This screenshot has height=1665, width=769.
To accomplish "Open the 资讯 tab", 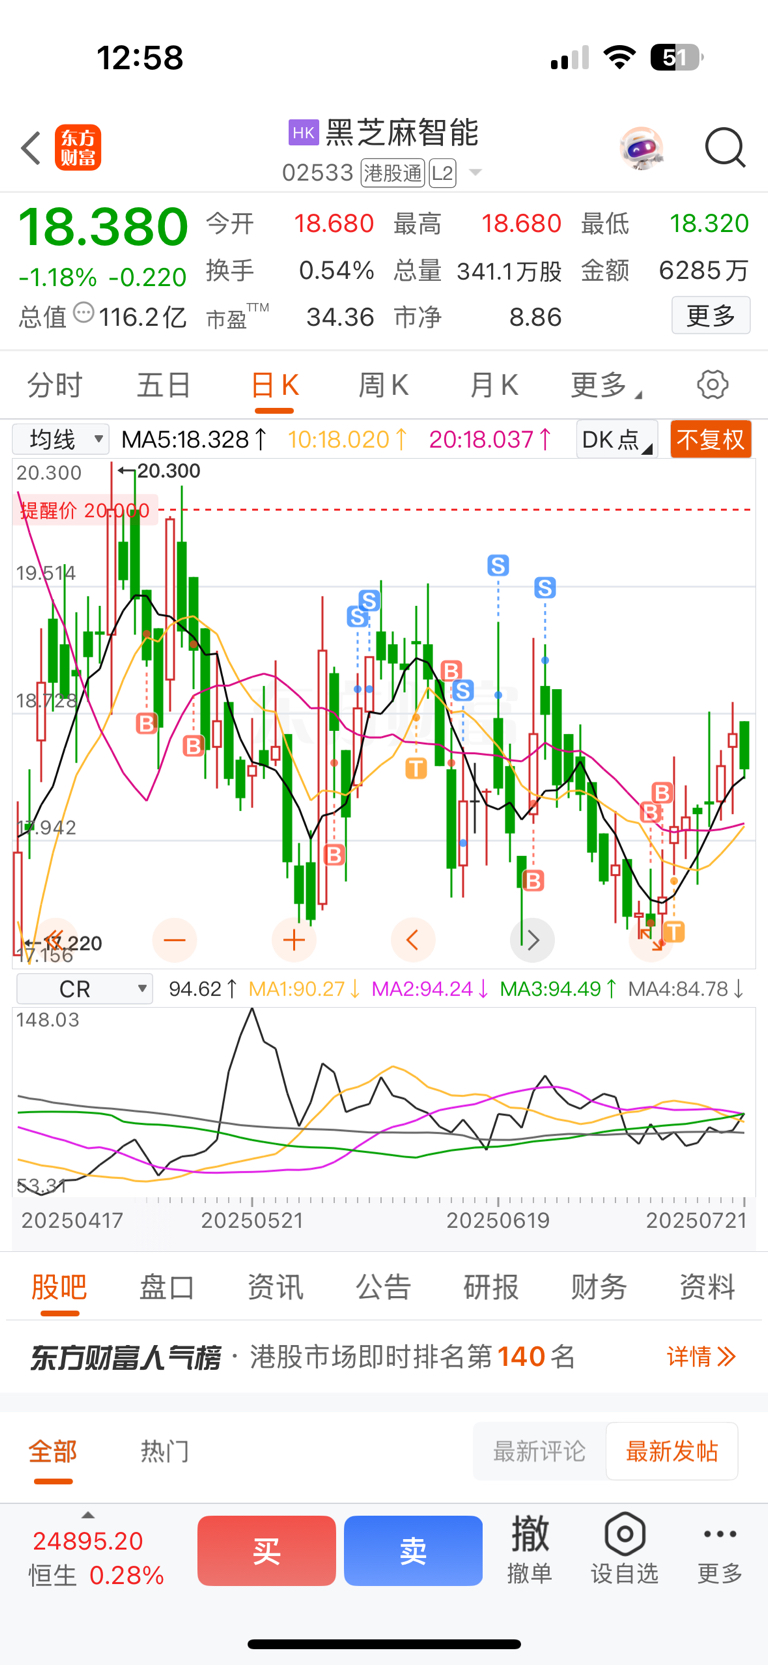I will tap(275, 1287).
